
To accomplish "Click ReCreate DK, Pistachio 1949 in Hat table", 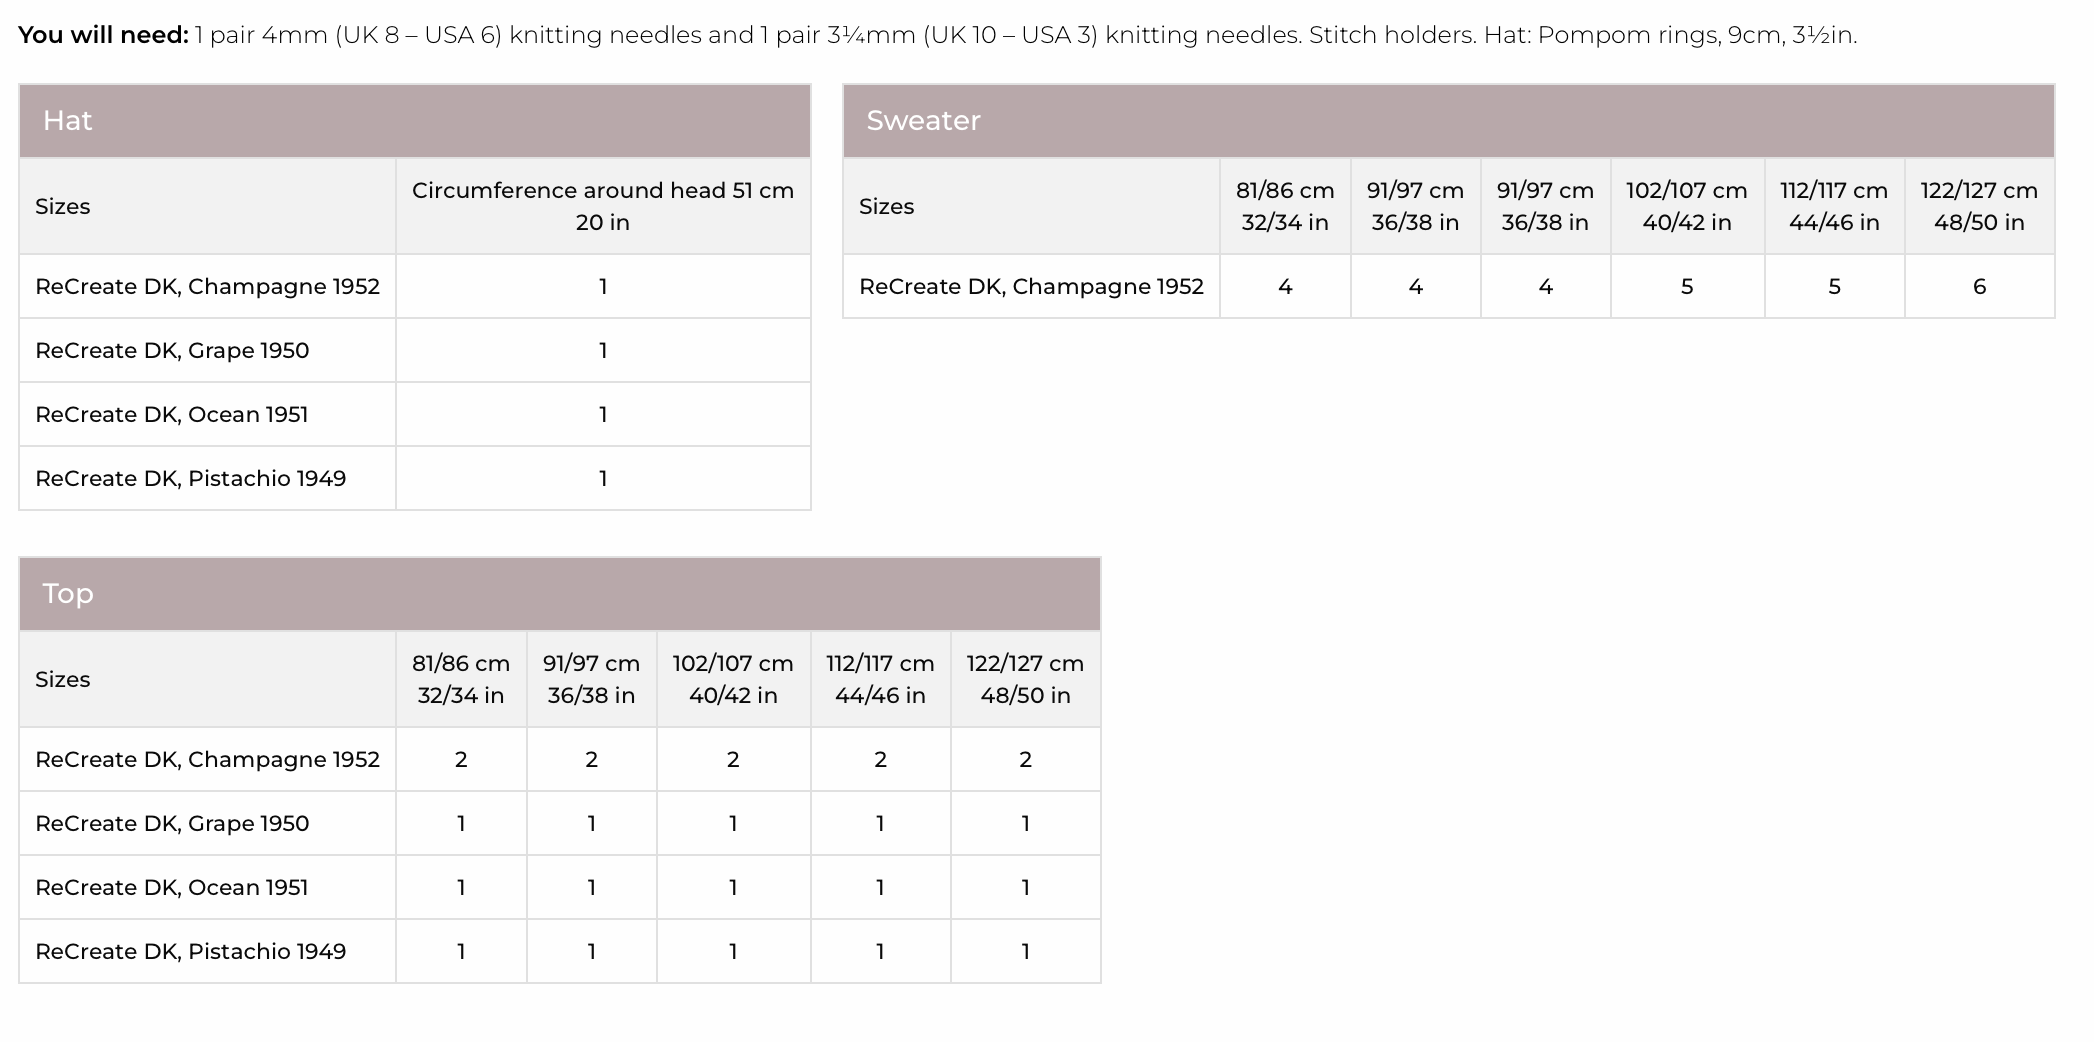I will click(x=190, y=479).
